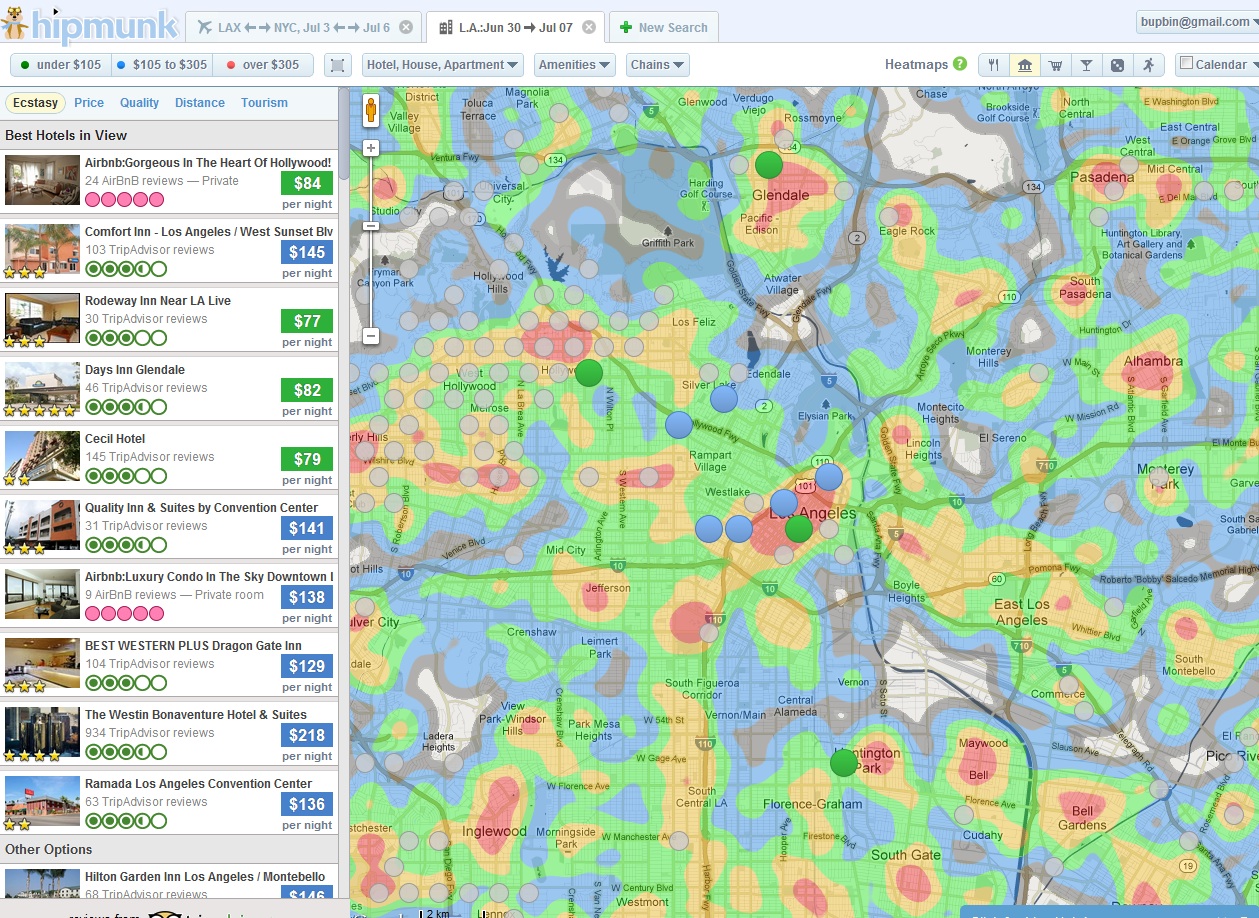This screenshot has width=1259, height=918.
Task: Open the Days Inn Glendale photo thumbnail
Action: point(42,387)
